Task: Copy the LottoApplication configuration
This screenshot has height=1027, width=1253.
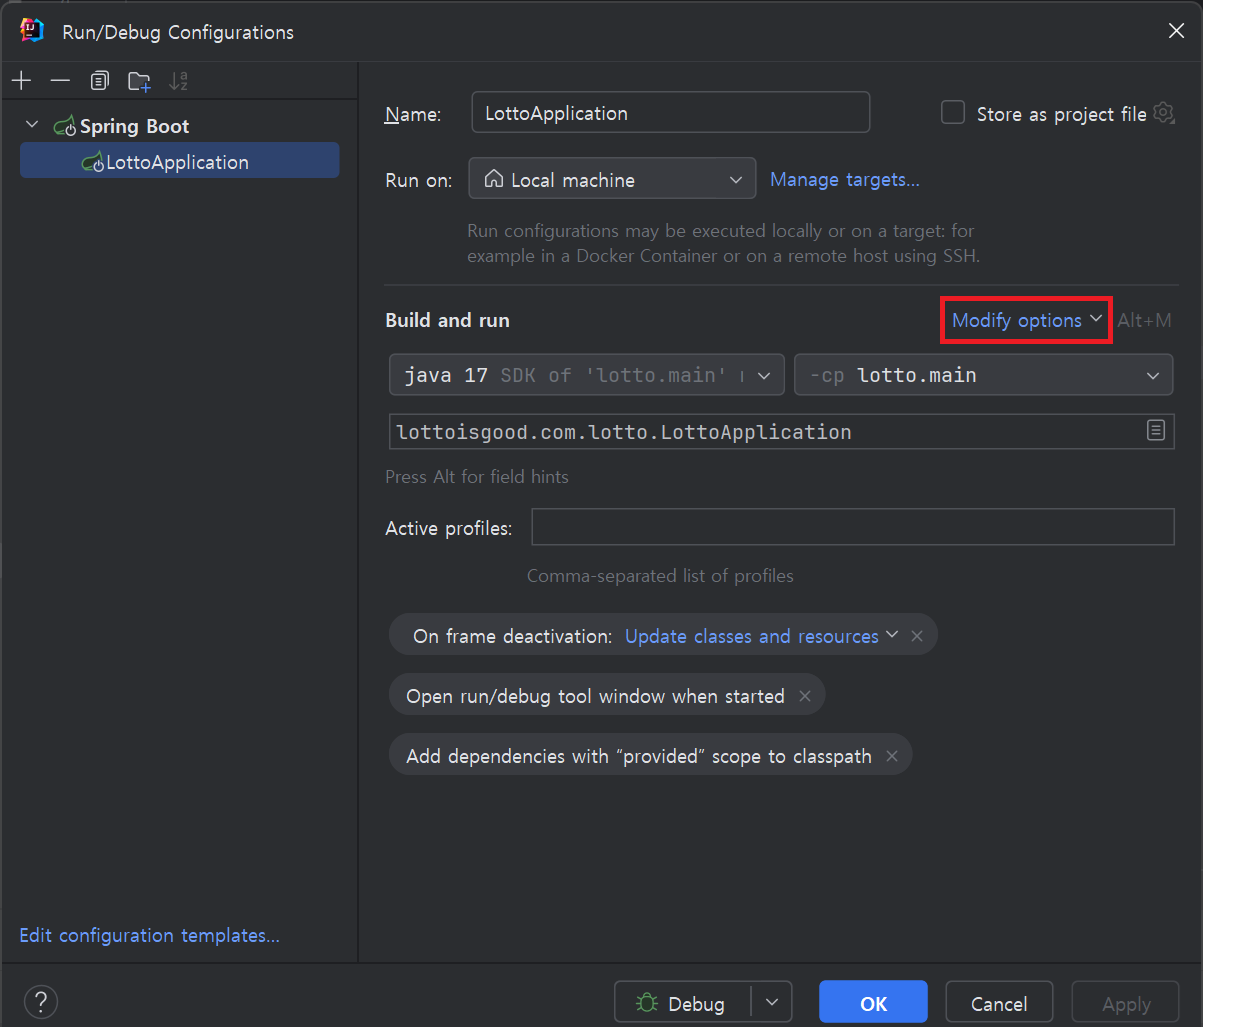Action: click(x=99, y=80)
